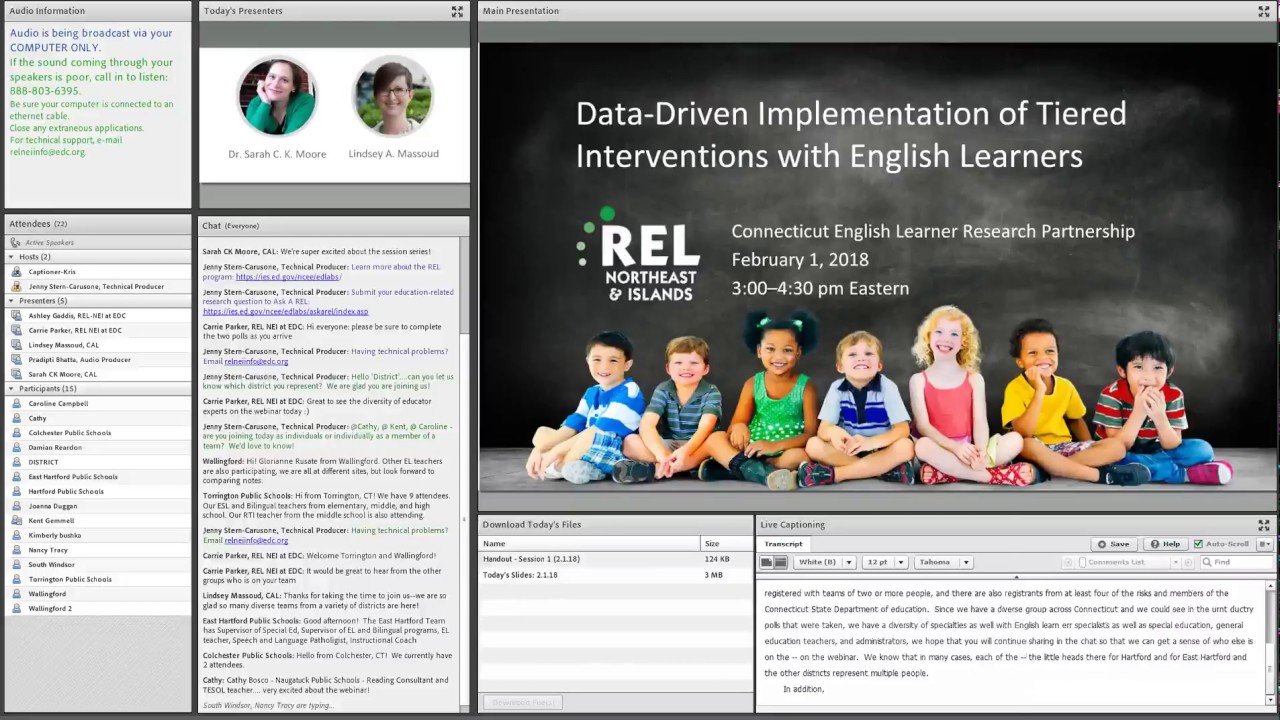Collapse the Presenters (5) group
The width and height of the screenshot is (1280, 720).
[x=11, y=301]
